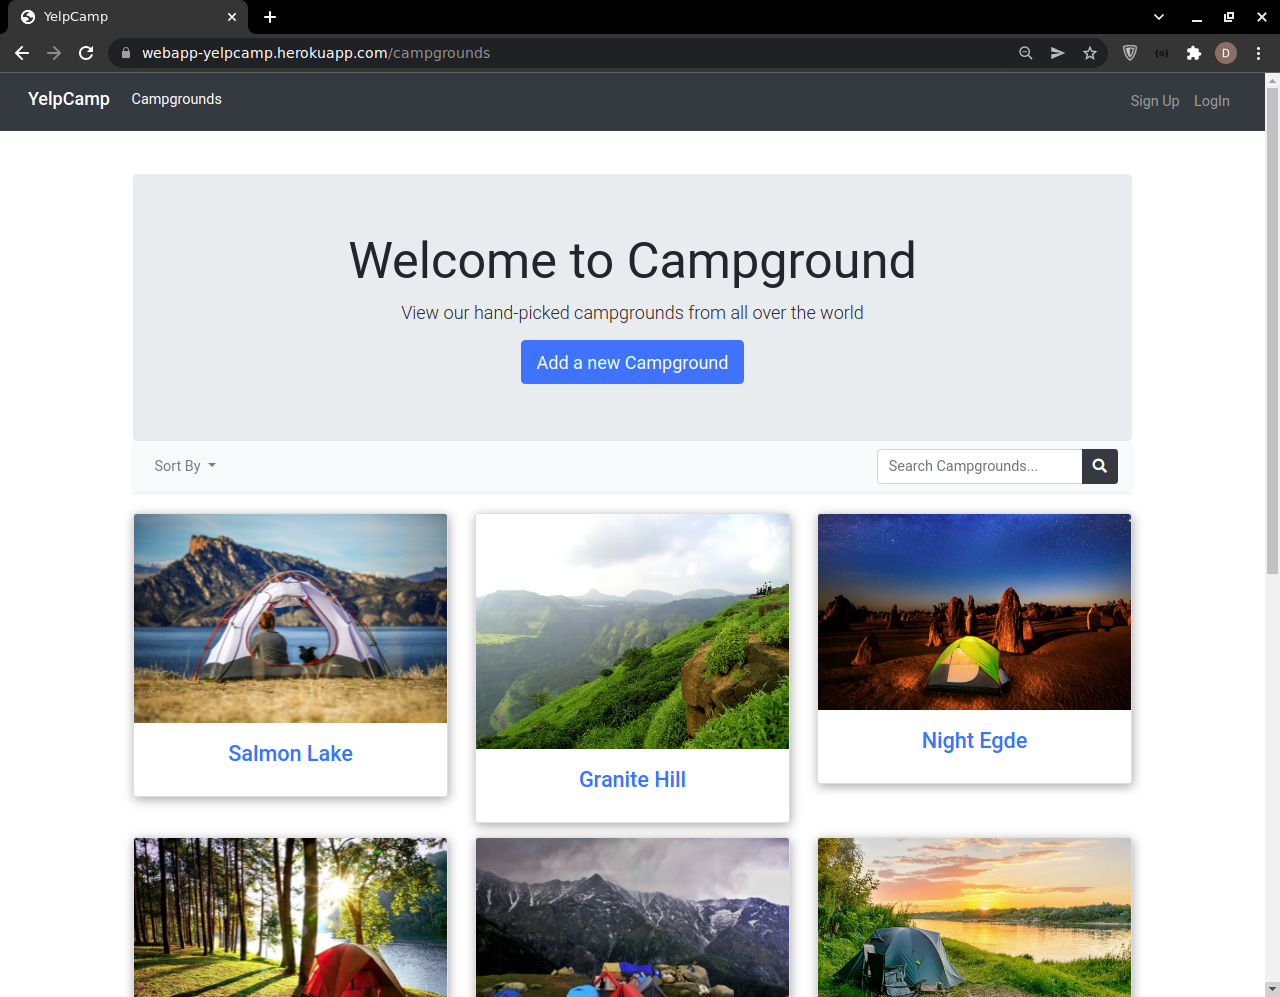Reload the page with refresh icon

[x=86, y=53]
